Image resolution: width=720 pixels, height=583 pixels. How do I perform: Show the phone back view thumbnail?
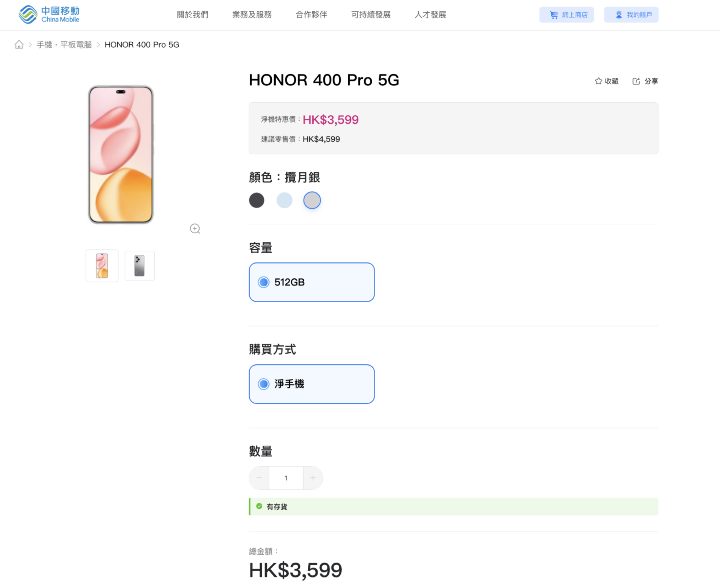tap(140, 265)
